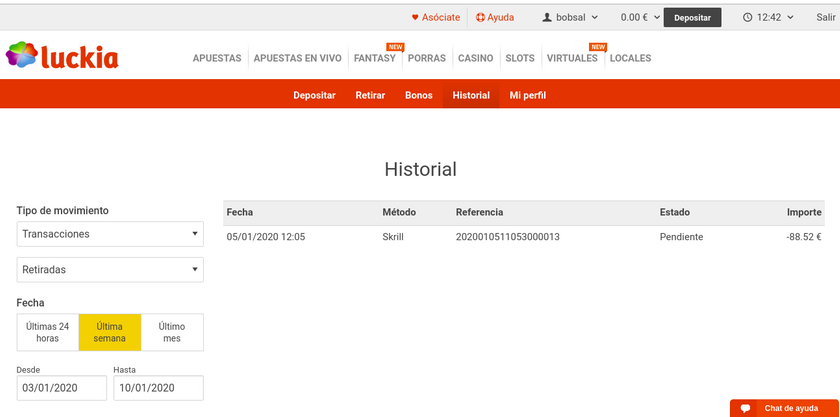The width and height of the screenshot is (840, 417).
Task: Select the Último mes filter
Action: (x=172, y=332)
